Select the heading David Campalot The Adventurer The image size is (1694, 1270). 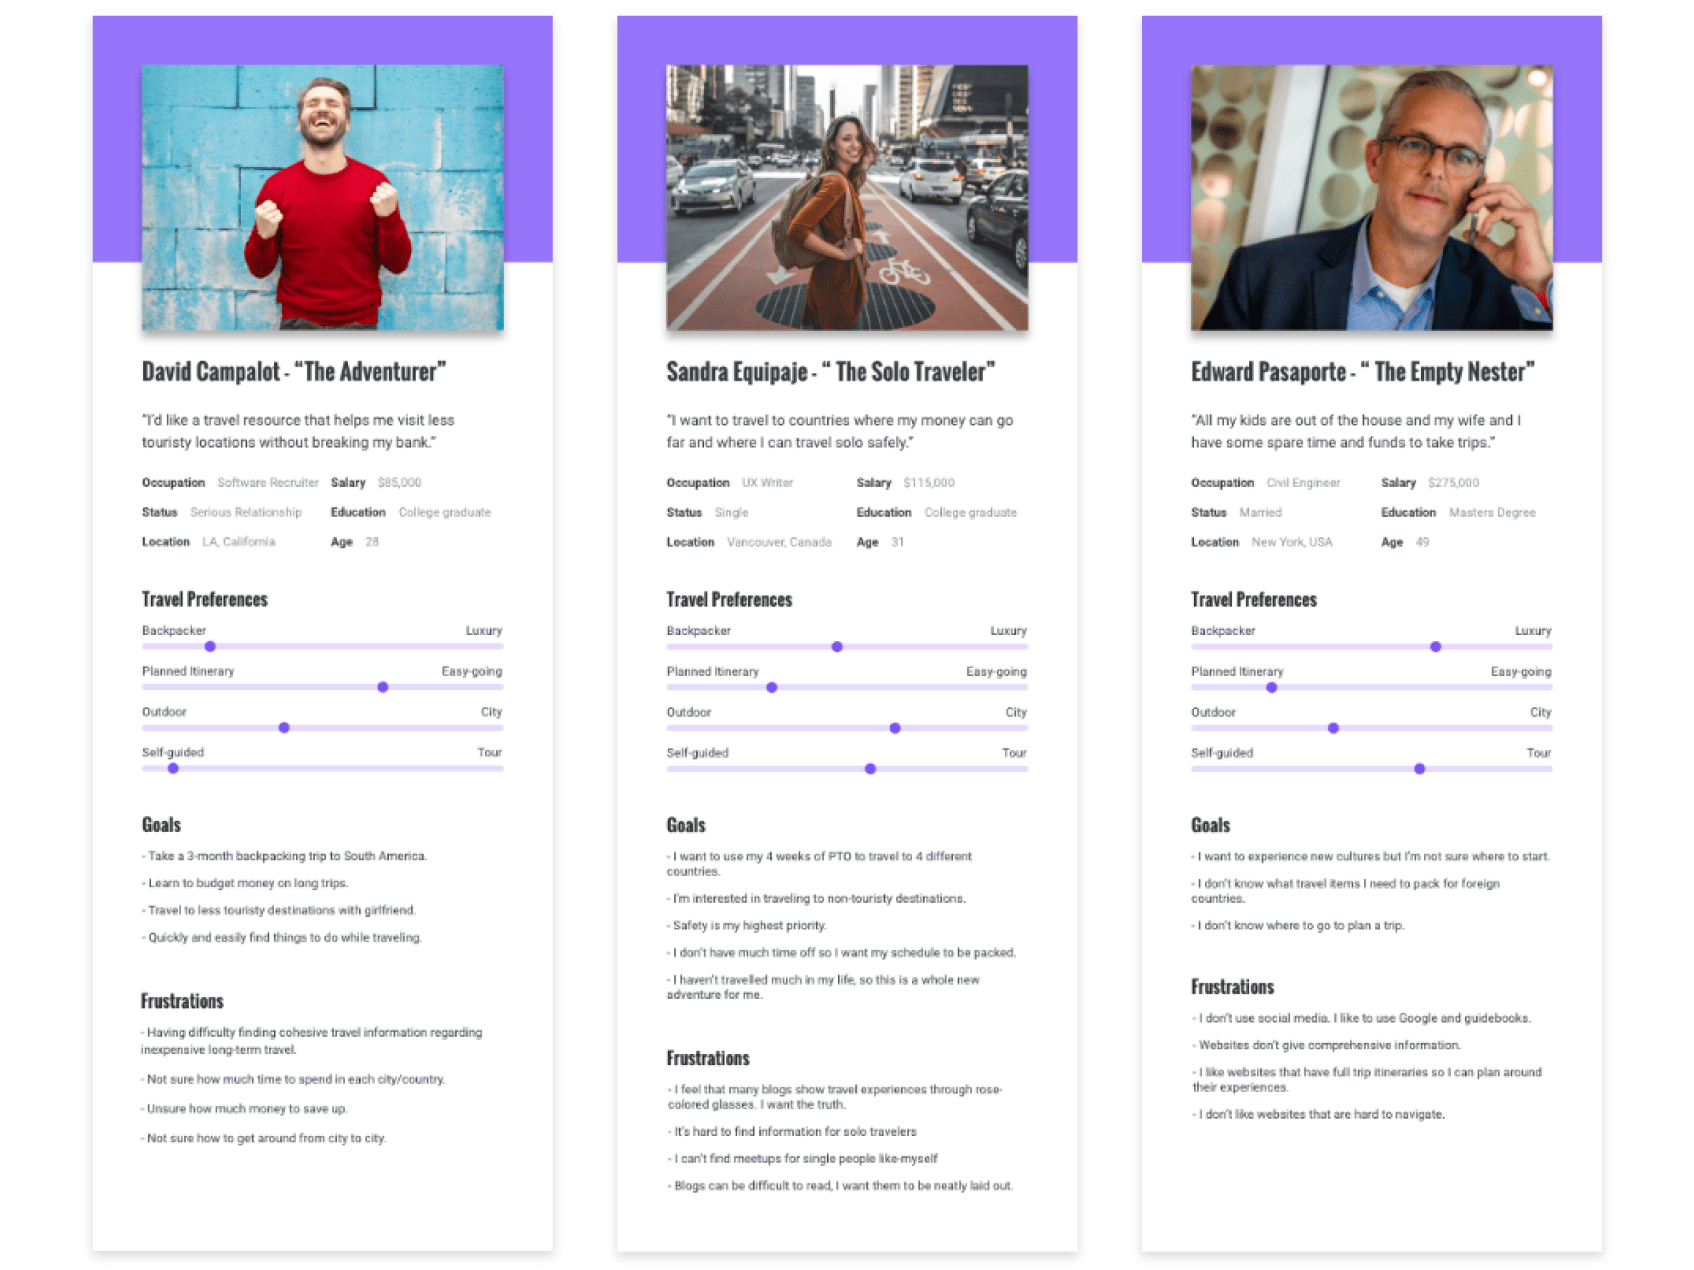[x=294, y=372]
